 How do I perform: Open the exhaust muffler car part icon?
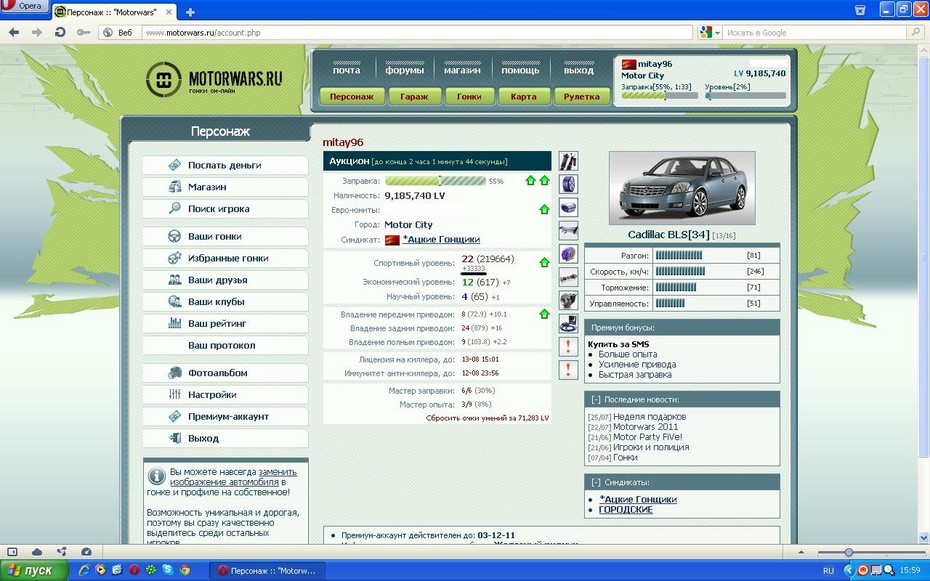568,208
